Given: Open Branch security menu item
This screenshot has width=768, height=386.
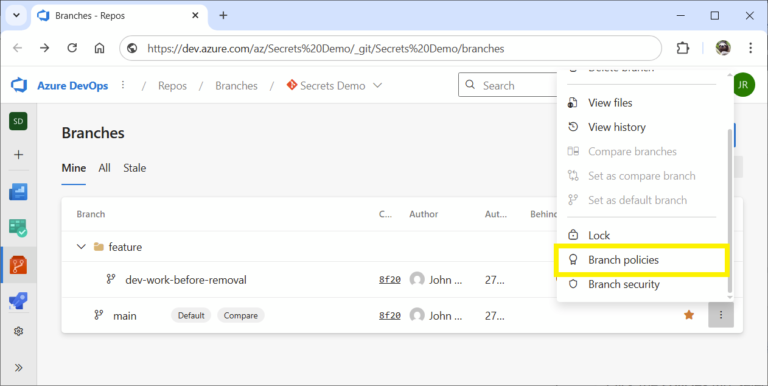Looking at the screenshot, I should tap(642, 284).
